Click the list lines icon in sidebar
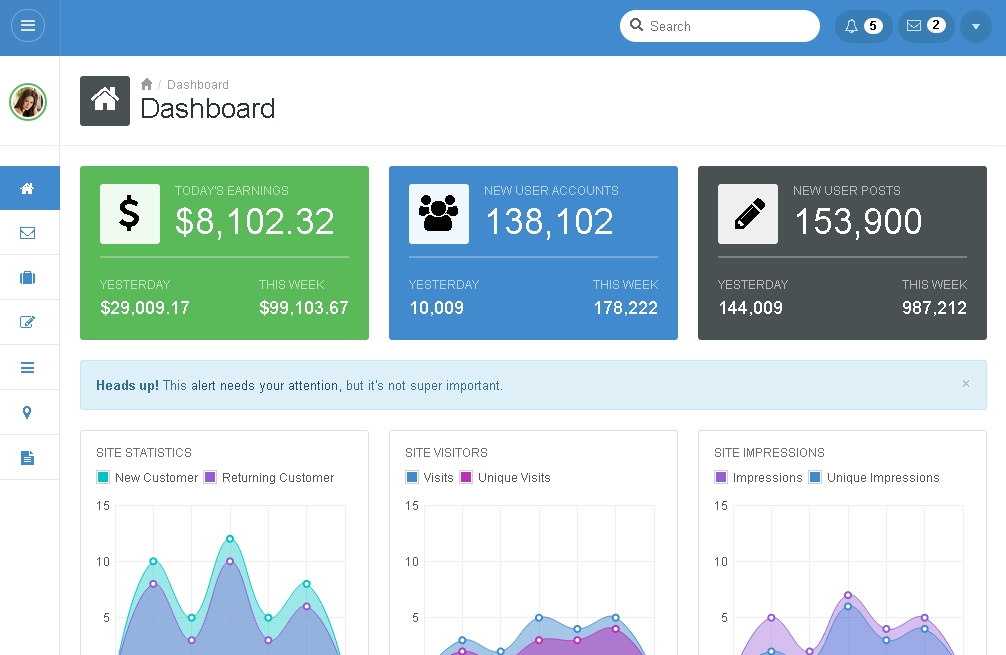This screenshot has height=655, width=1006. [x=28, y=368]
